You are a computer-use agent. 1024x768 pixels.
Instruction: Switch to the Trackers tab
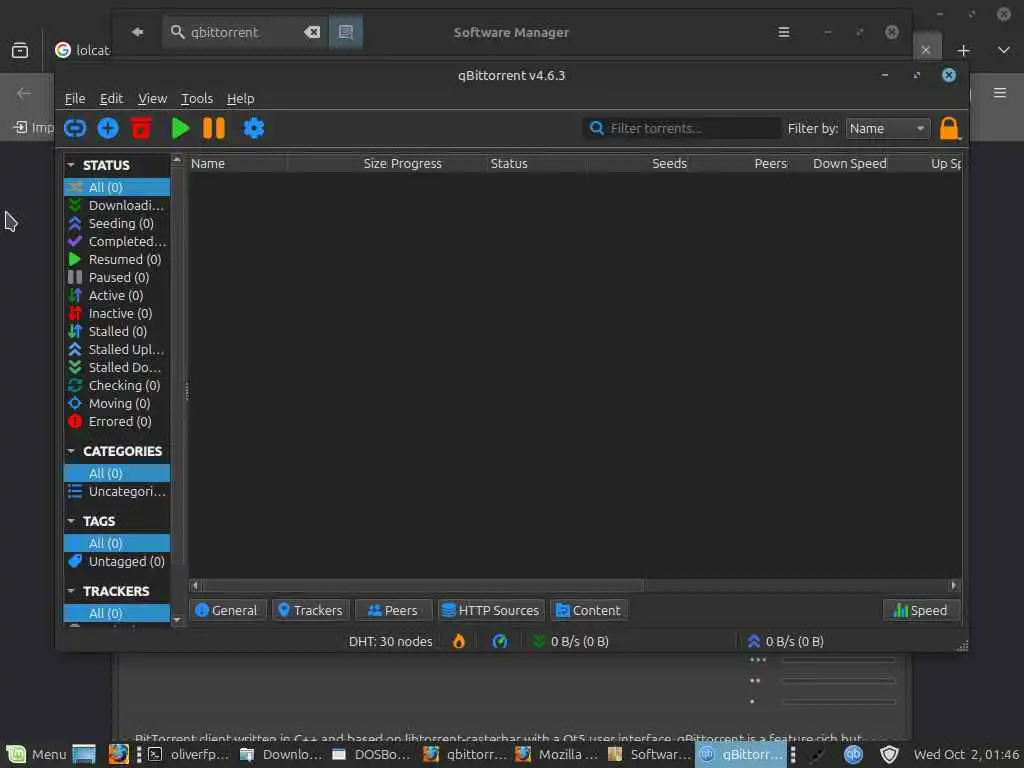pyautogui.click(x=310, y=611)
